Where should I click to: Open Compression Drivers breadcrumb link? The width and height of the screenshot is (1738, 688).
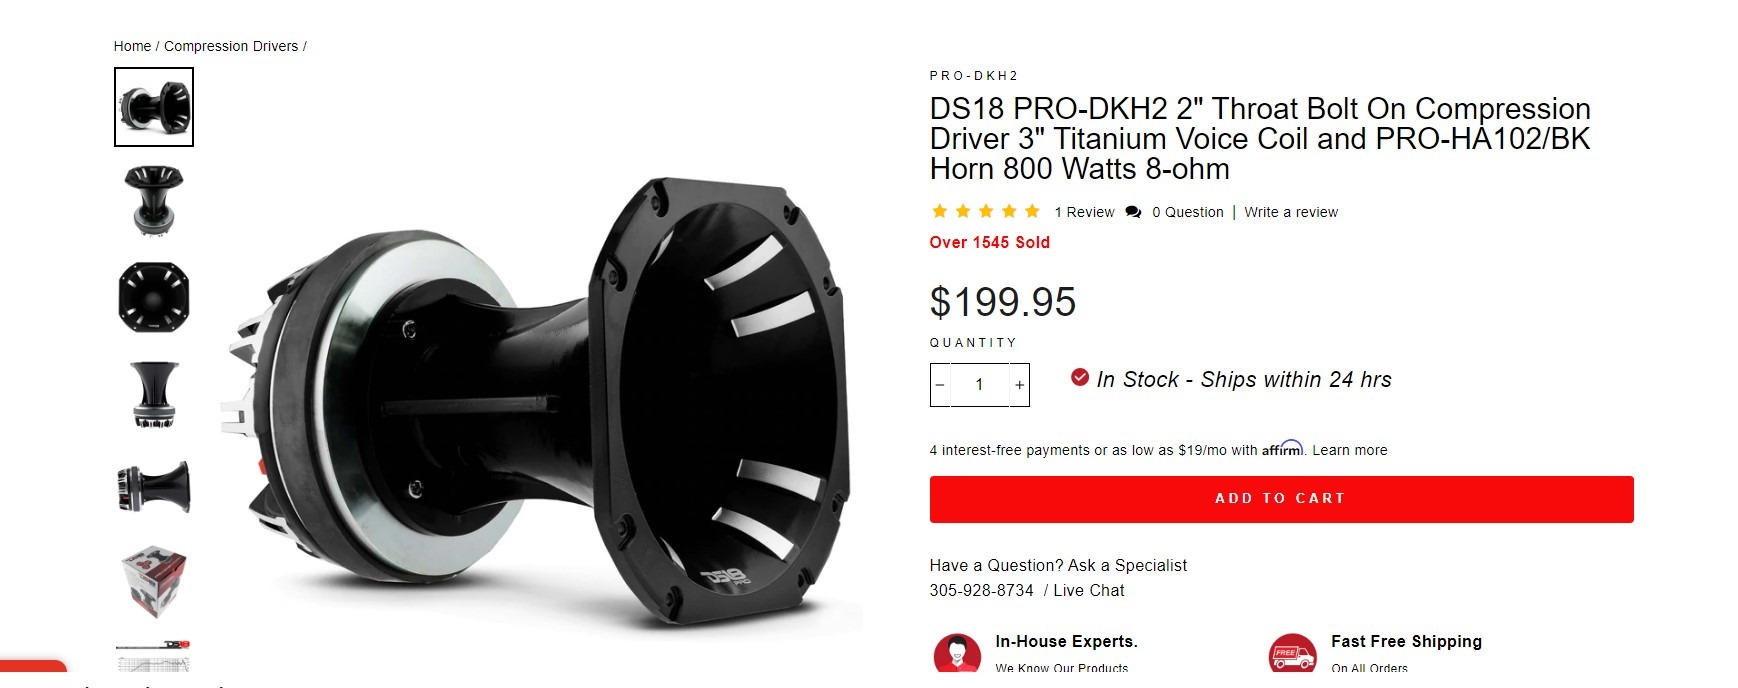coord(231,46)
